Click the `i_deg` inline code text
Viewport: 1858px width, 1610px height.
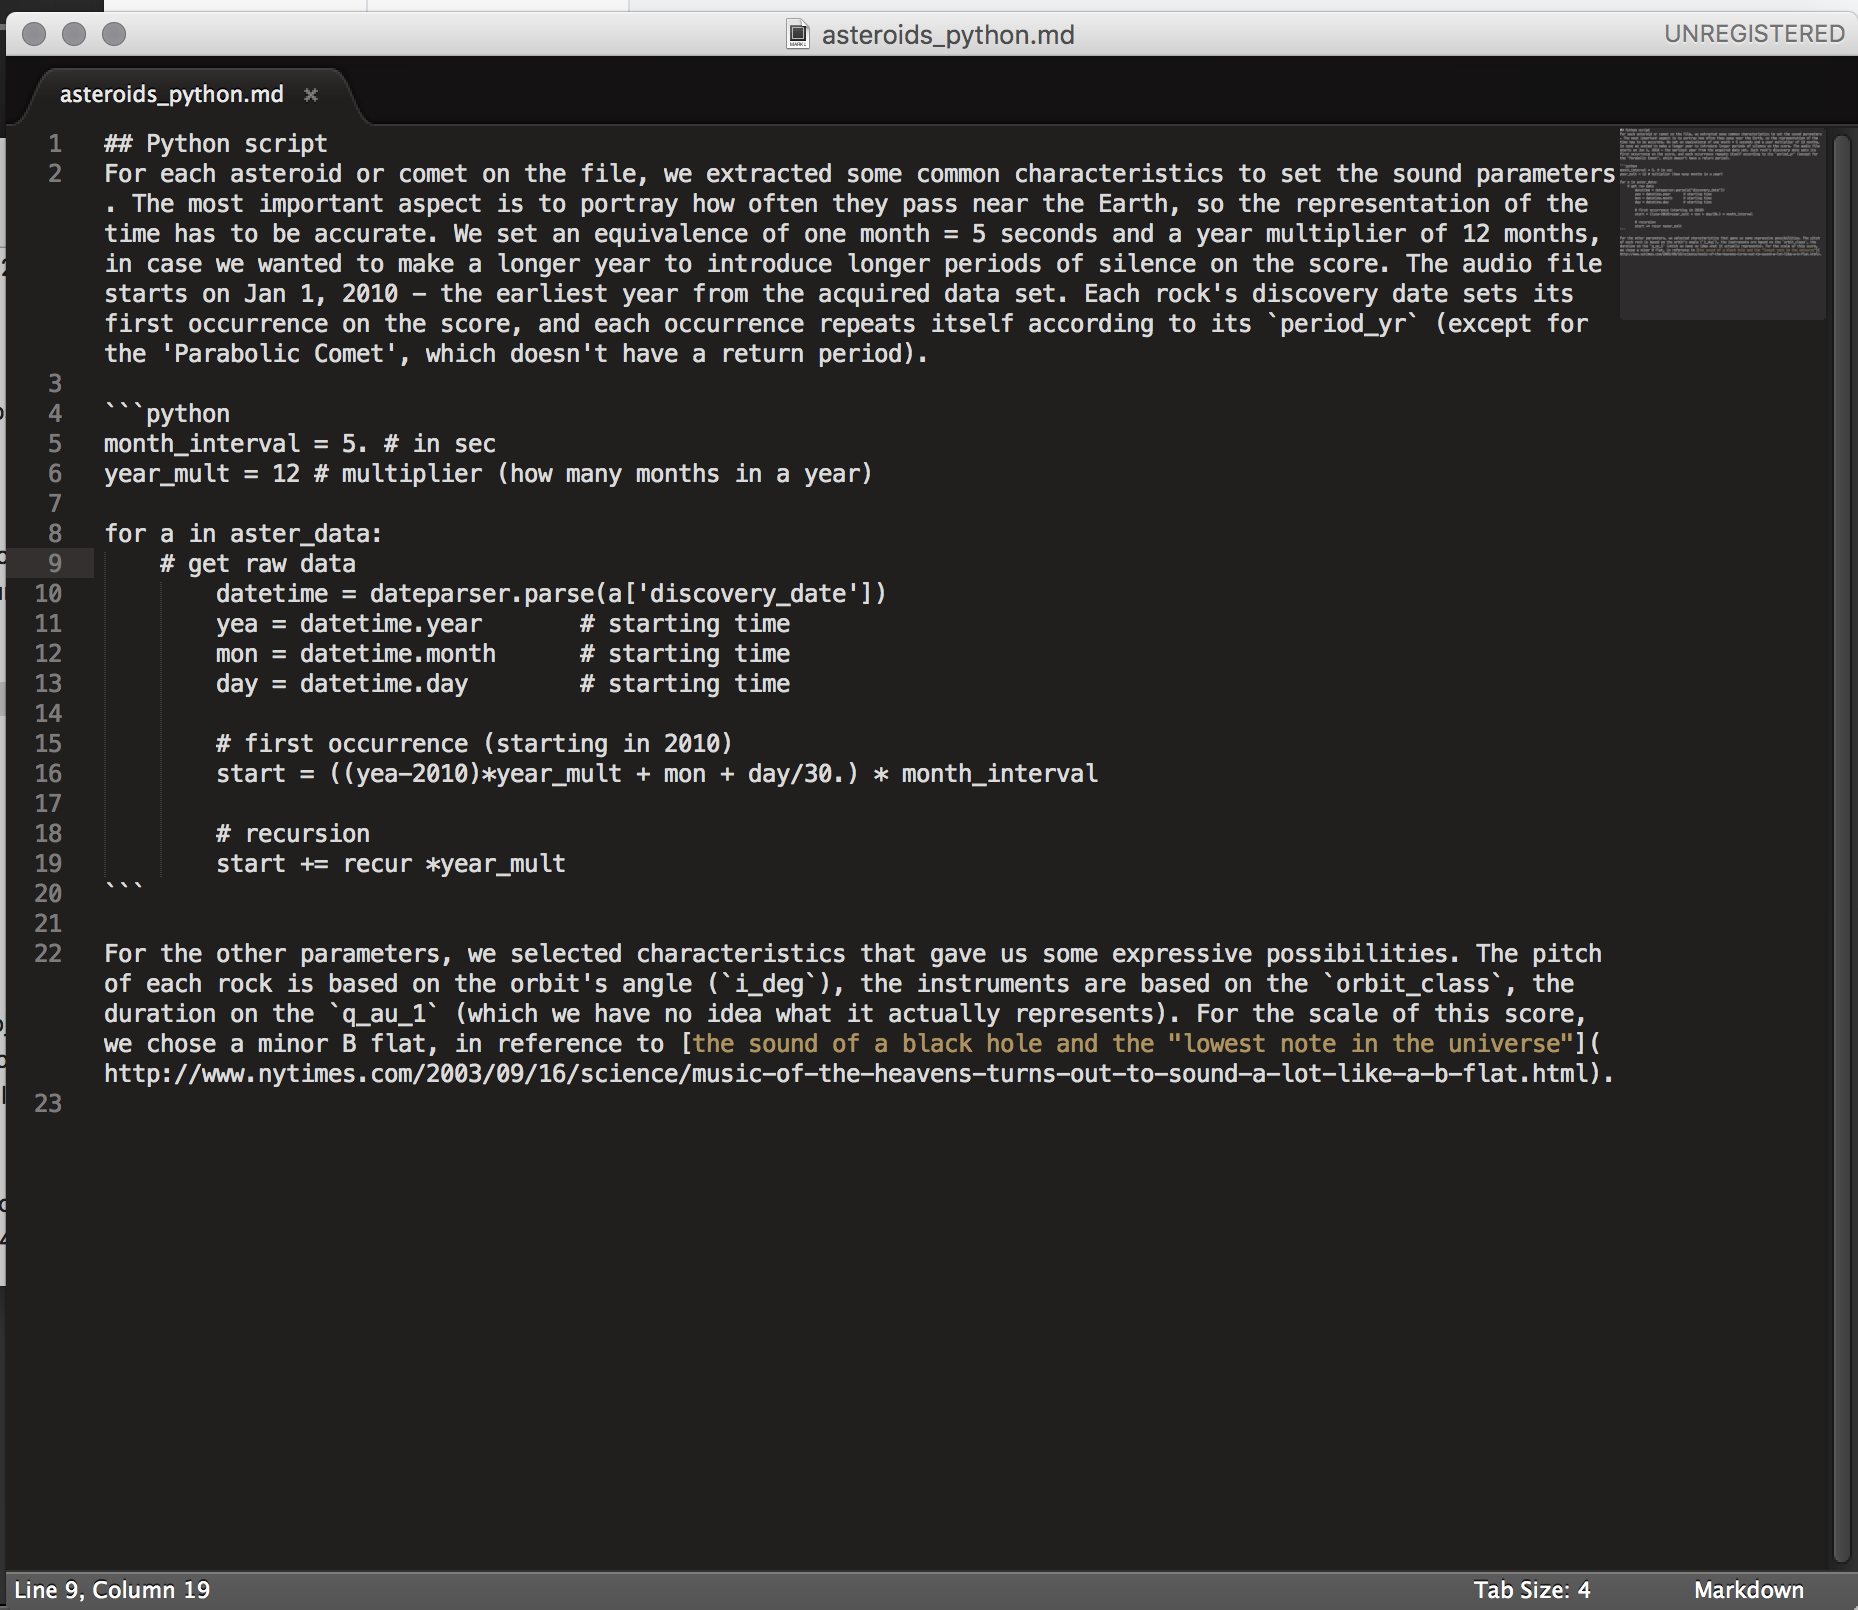click(x=769, y=984)
